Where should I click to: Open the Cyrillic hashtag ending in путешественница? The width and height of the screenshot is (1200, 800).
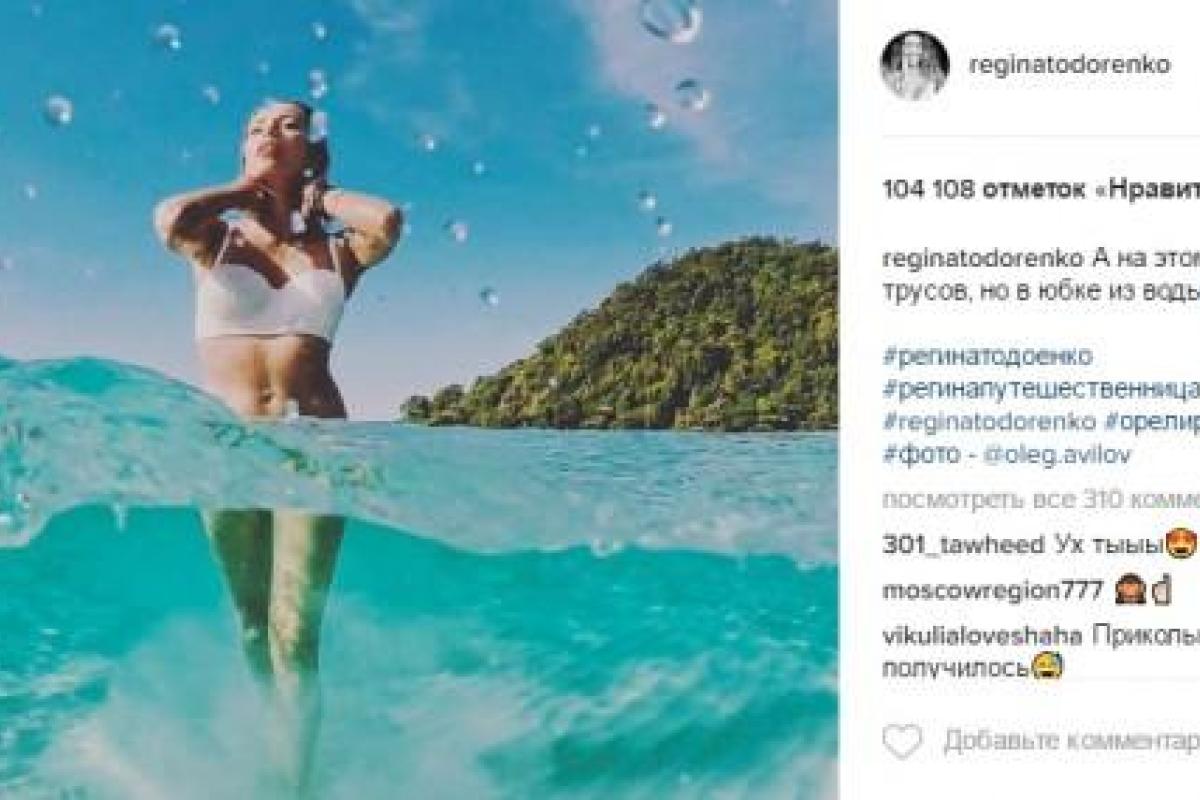[x=1040, y=388]
